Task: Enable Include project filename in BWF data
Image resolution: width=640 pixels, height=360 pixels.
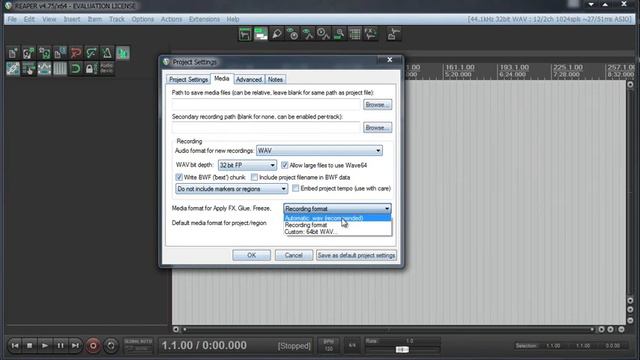Action: point(254,177)
